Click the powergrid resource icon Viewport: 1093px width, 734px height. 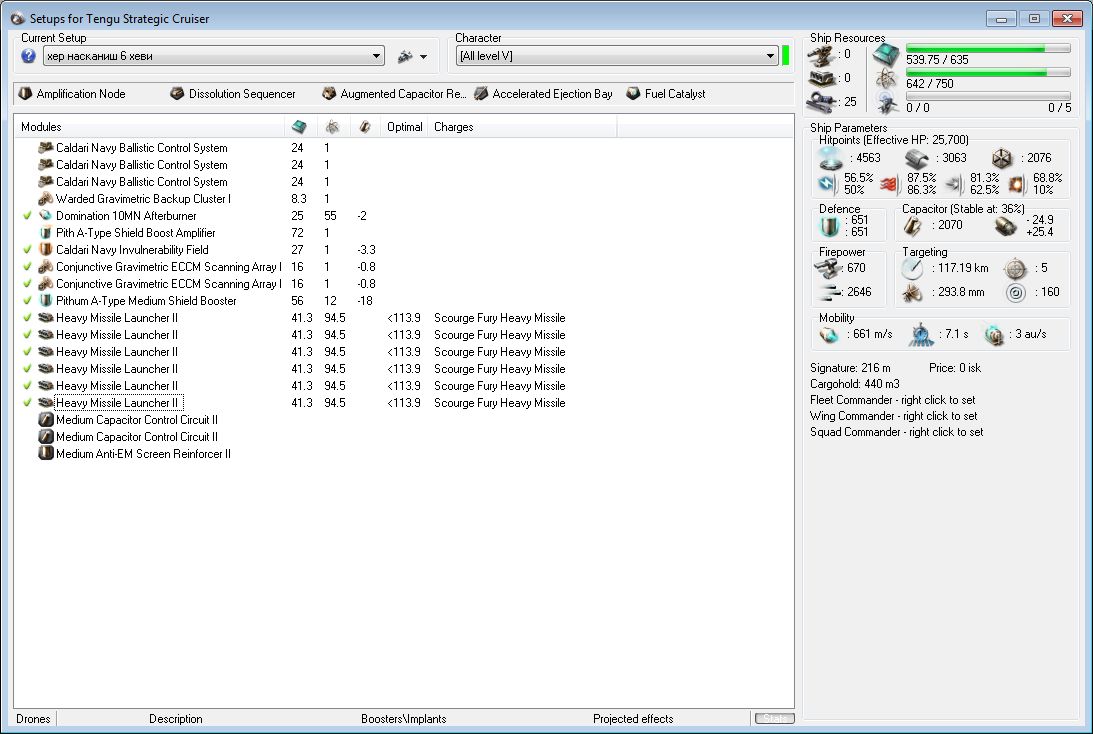886,79
